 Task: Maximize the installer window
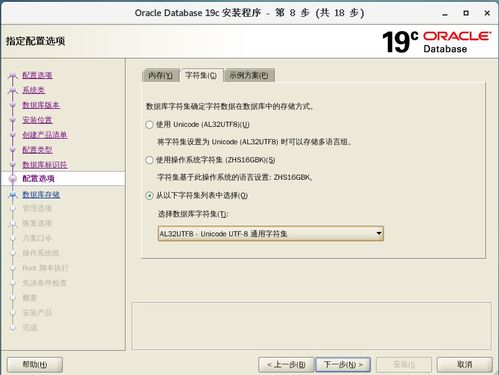pyautogui.click(x=466, y=13)
